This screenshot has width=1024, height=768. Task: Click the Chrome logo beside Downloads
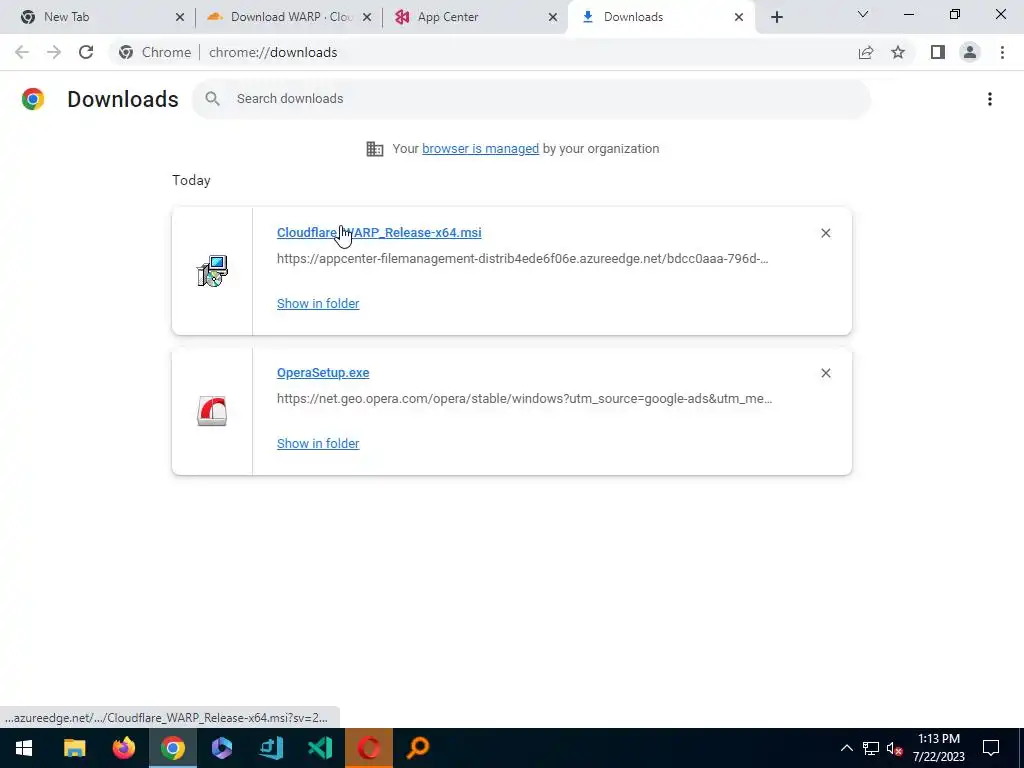(33, 99)
